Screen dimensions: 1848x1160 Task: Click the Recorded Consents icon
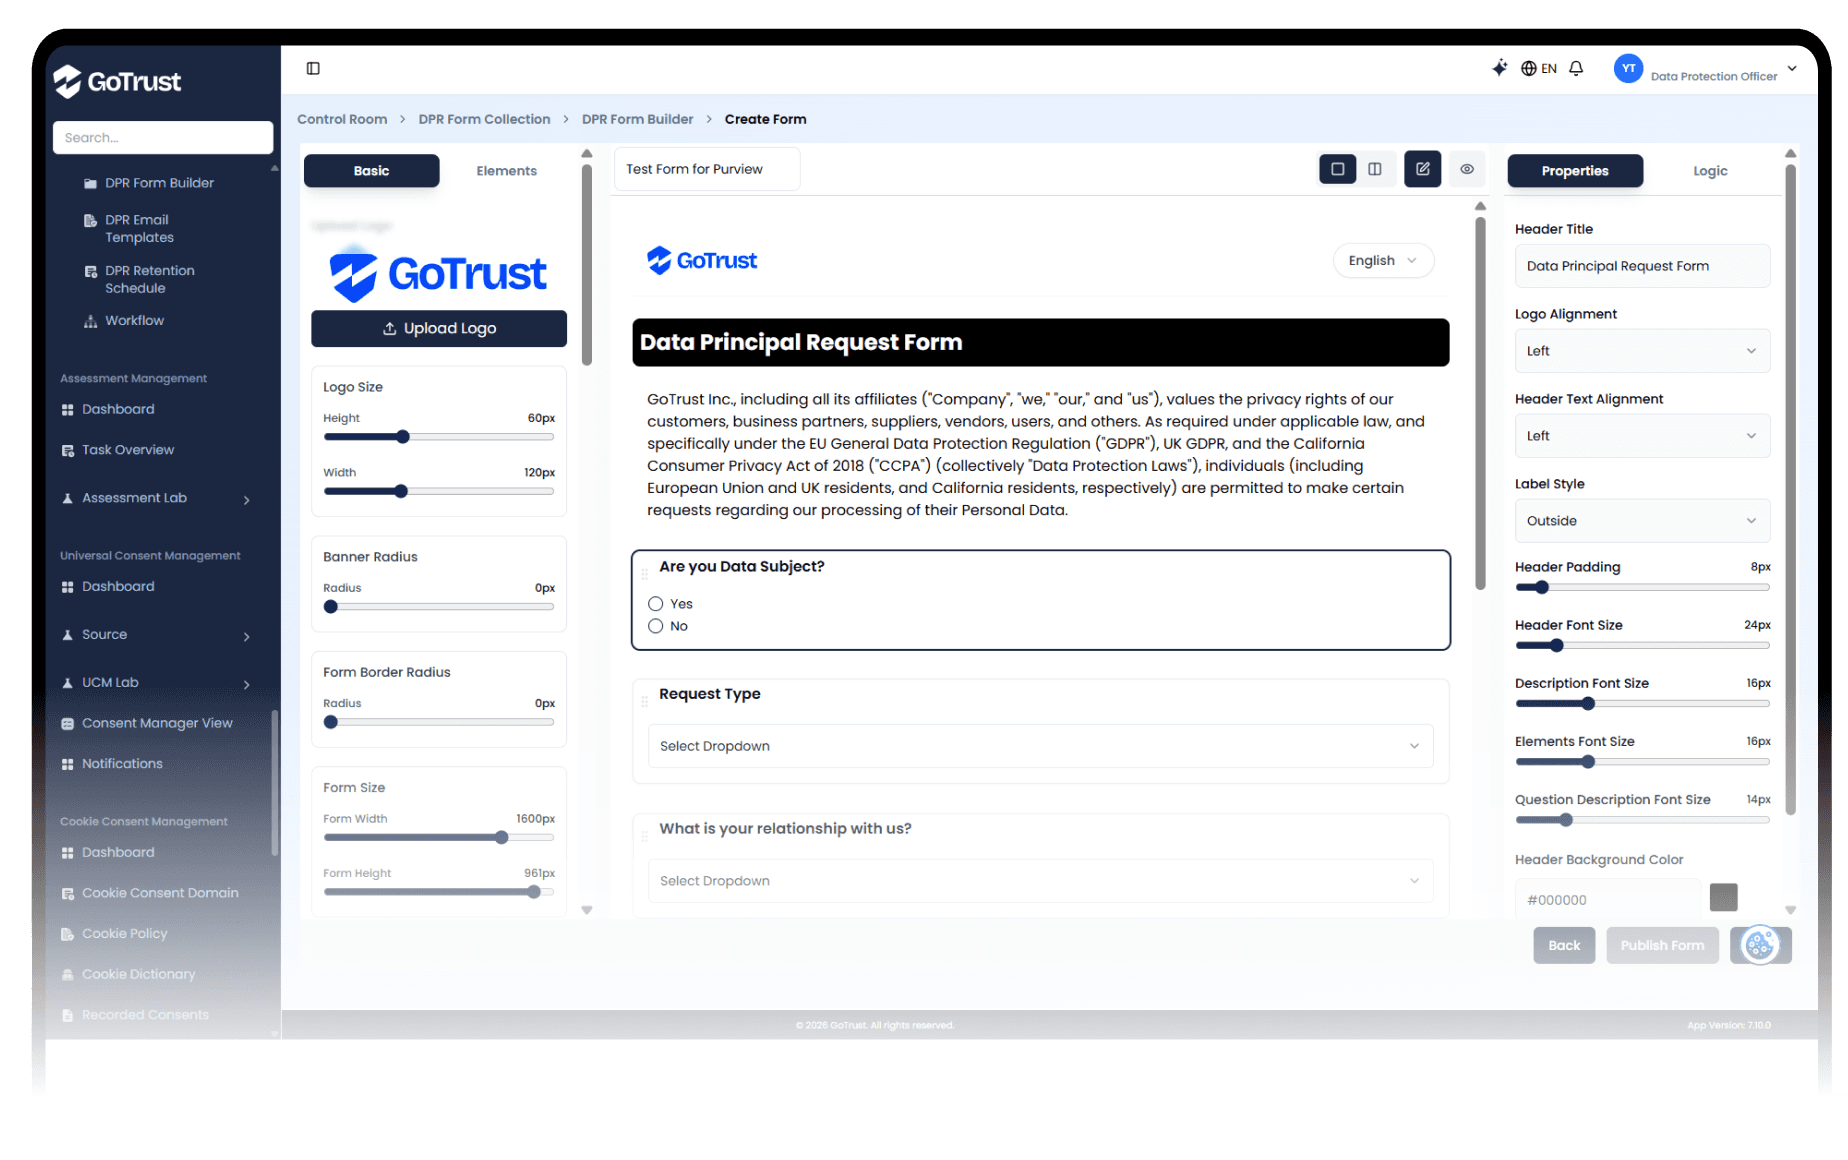point(68,1015)
